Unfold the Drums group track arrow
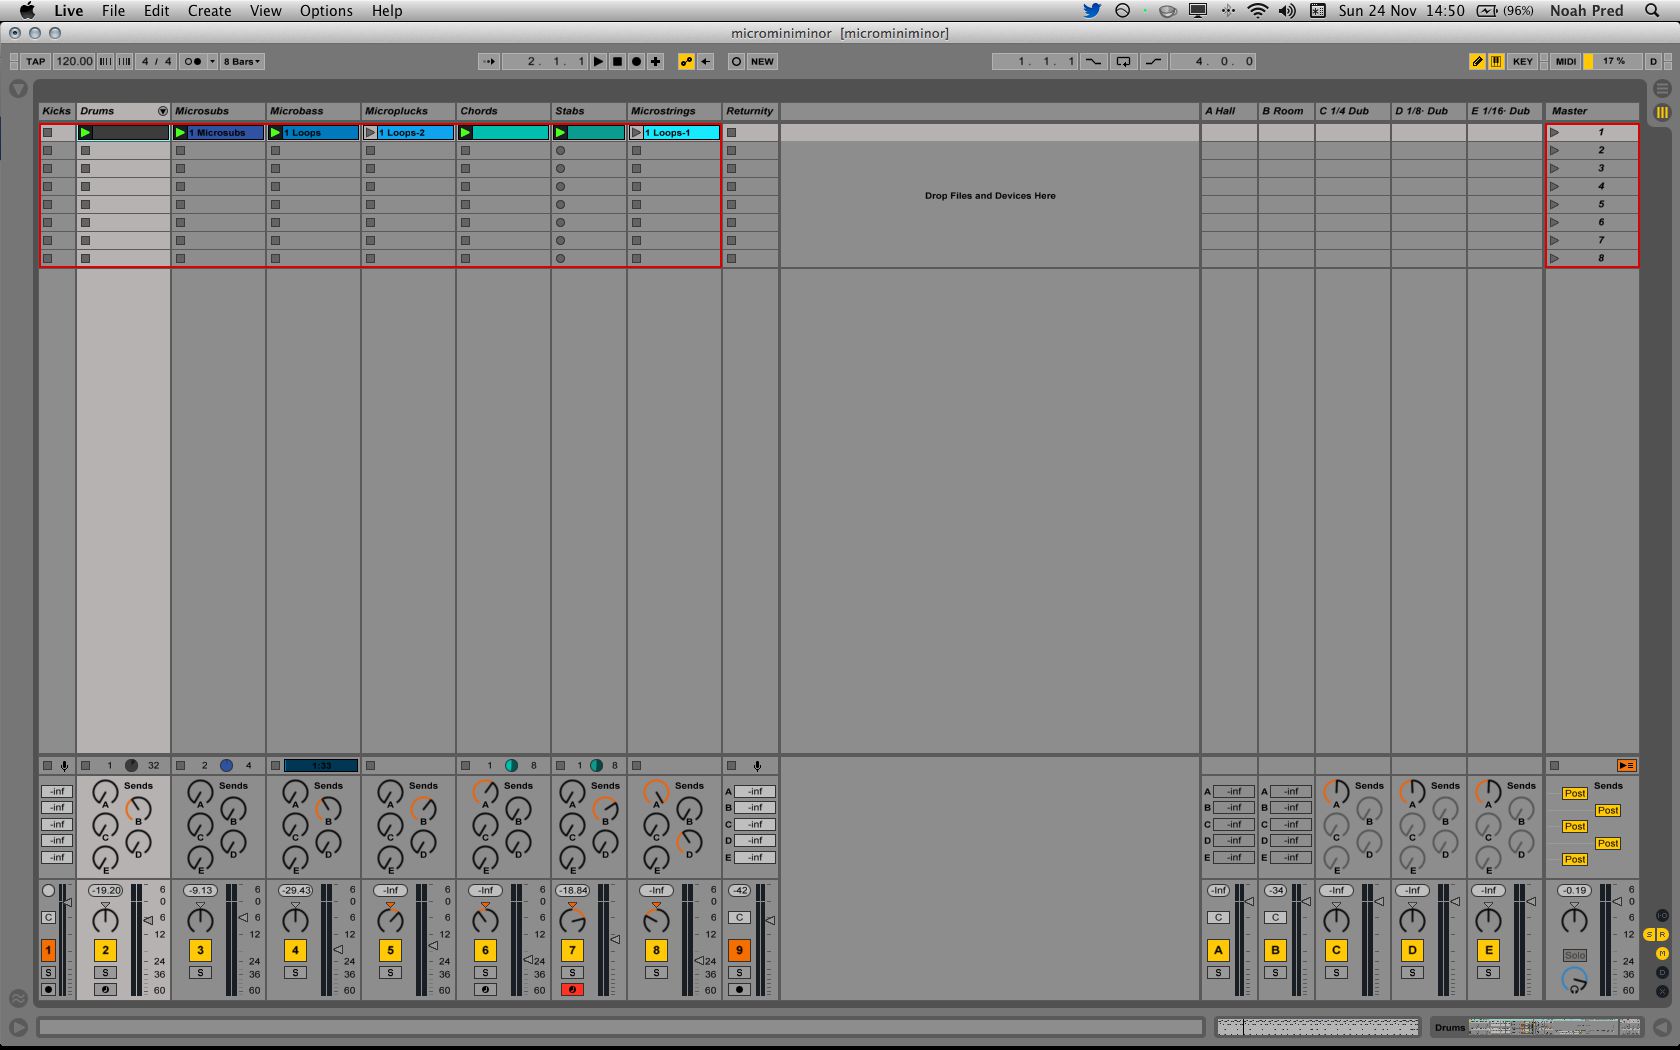The height and width of the screenshot is (1050, 1680). coord(162,111)
